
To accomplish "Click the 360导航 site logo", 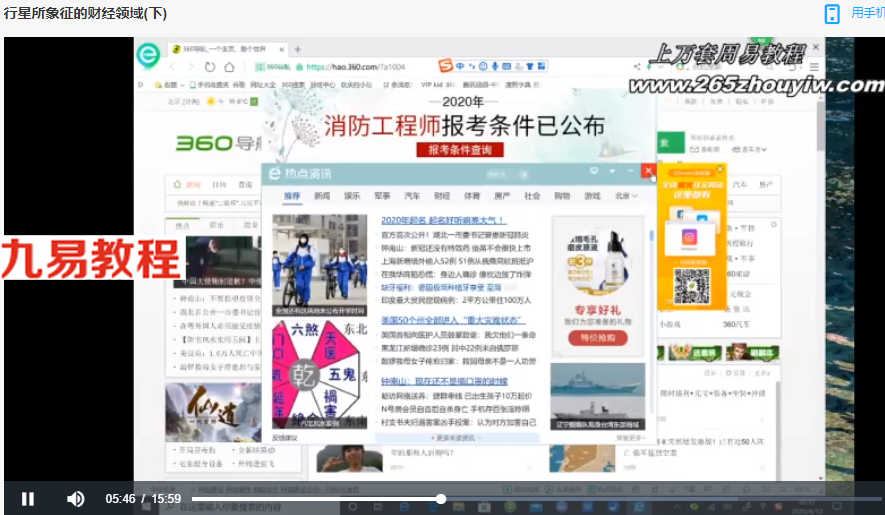I will coord(217,143).
